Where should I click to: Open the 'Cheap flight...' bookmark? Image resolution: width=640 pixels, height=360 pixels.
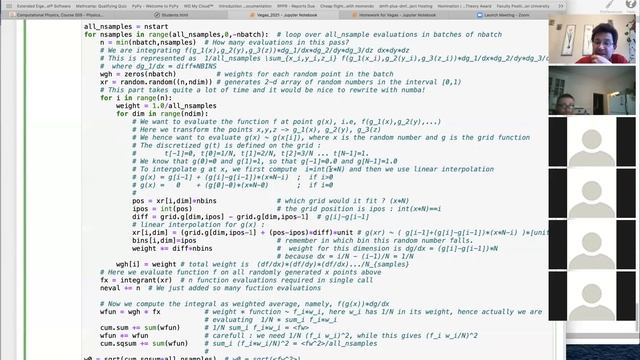tap(347, 6)
